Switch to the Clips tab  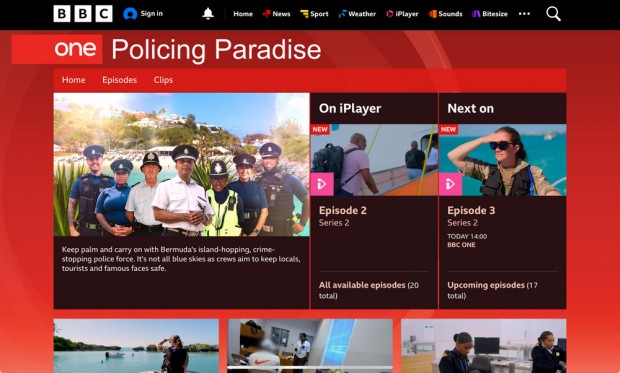tap(163, 80)
